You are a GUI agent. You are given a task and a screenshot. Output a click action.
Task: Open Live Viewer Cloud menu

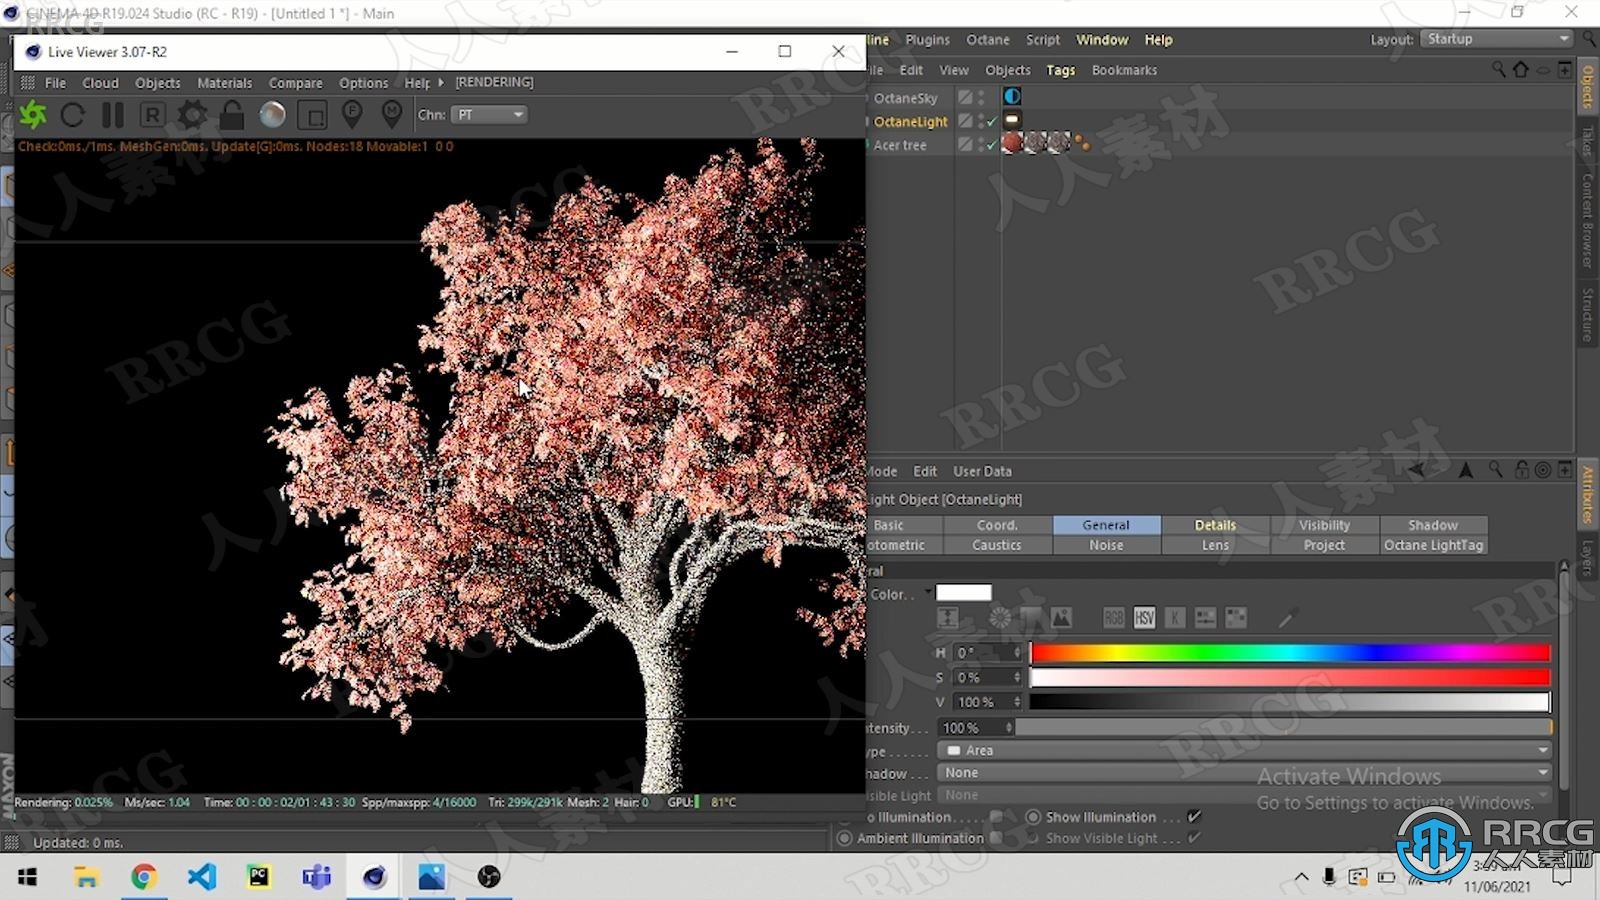point(100,83)
